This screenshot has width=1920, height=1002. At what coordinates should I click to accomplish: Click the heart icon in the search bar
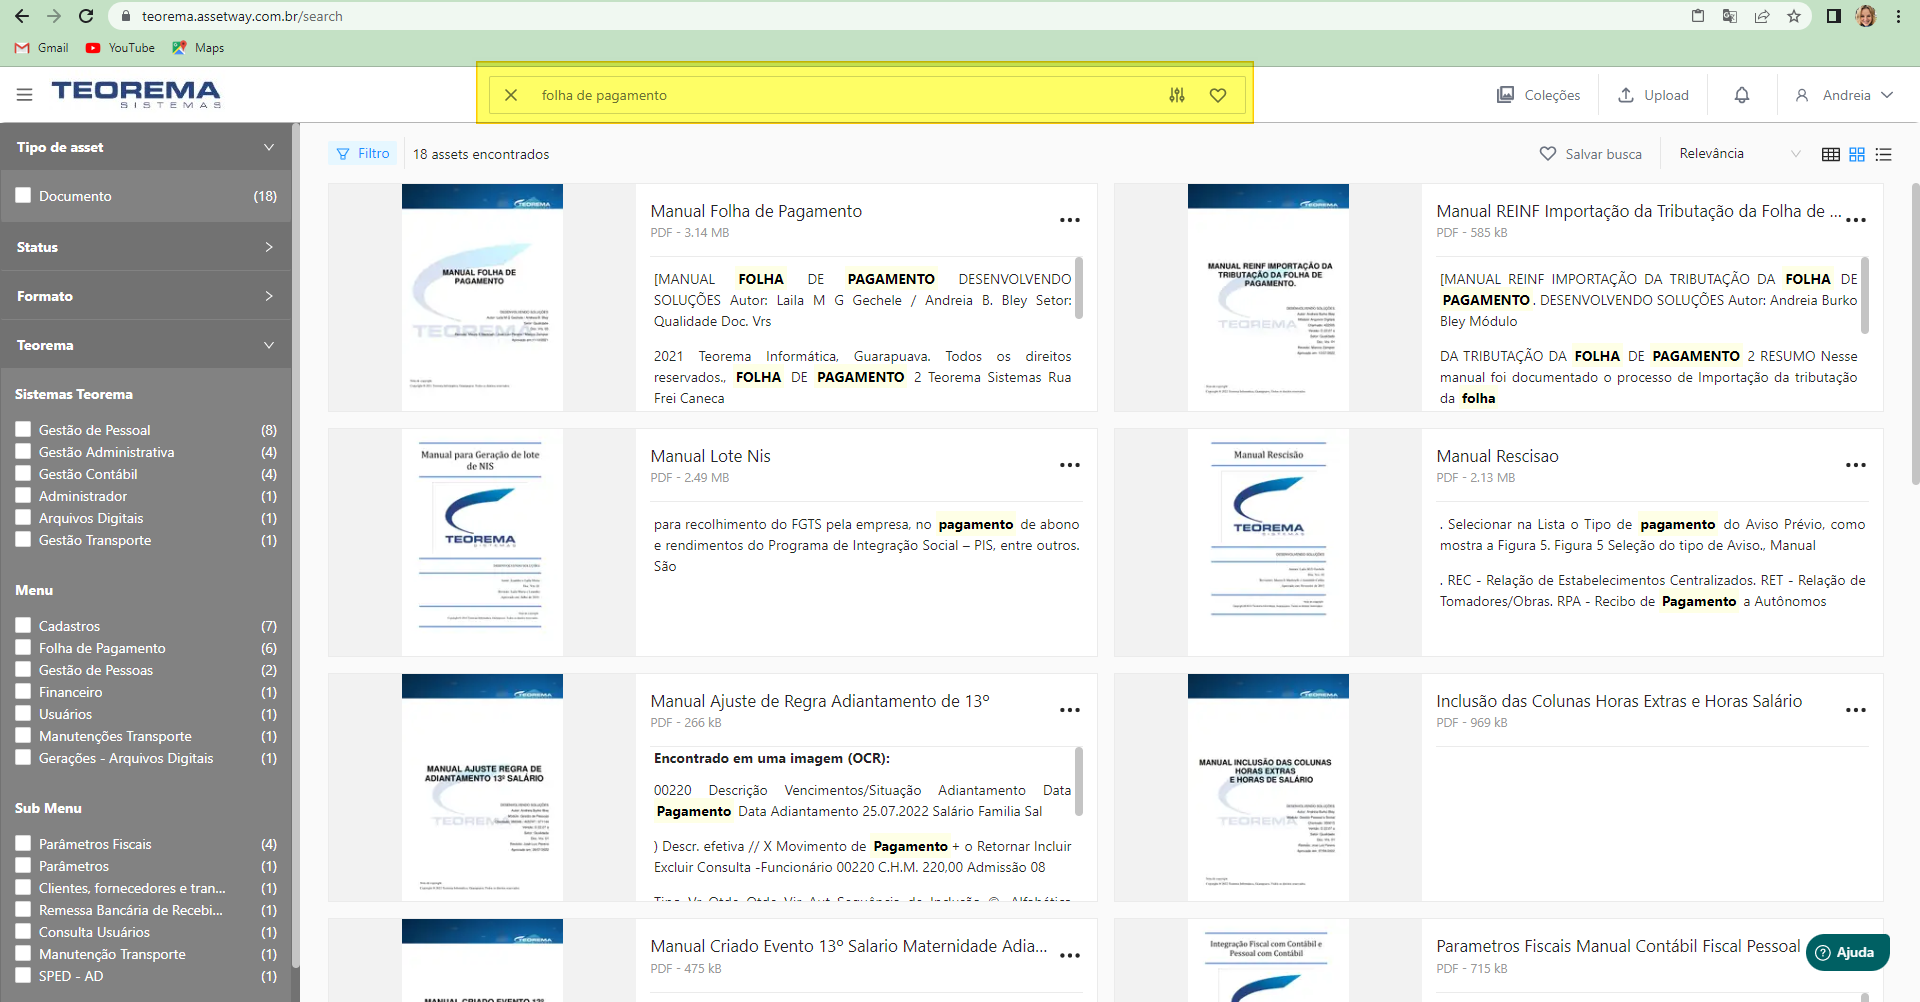click(1218, 95)
